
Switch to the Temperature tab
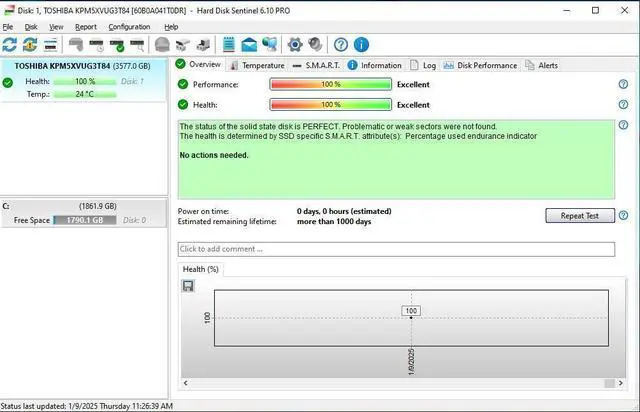pyautogui.click(x=256, y=65)
